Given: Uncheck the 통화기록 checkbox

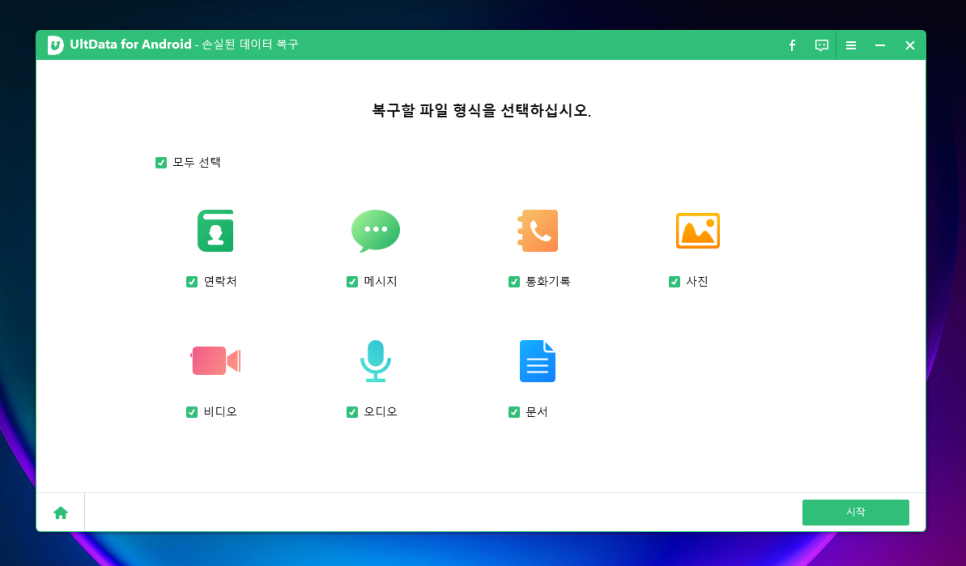Looking at the screenshot, I should point(514,281).
